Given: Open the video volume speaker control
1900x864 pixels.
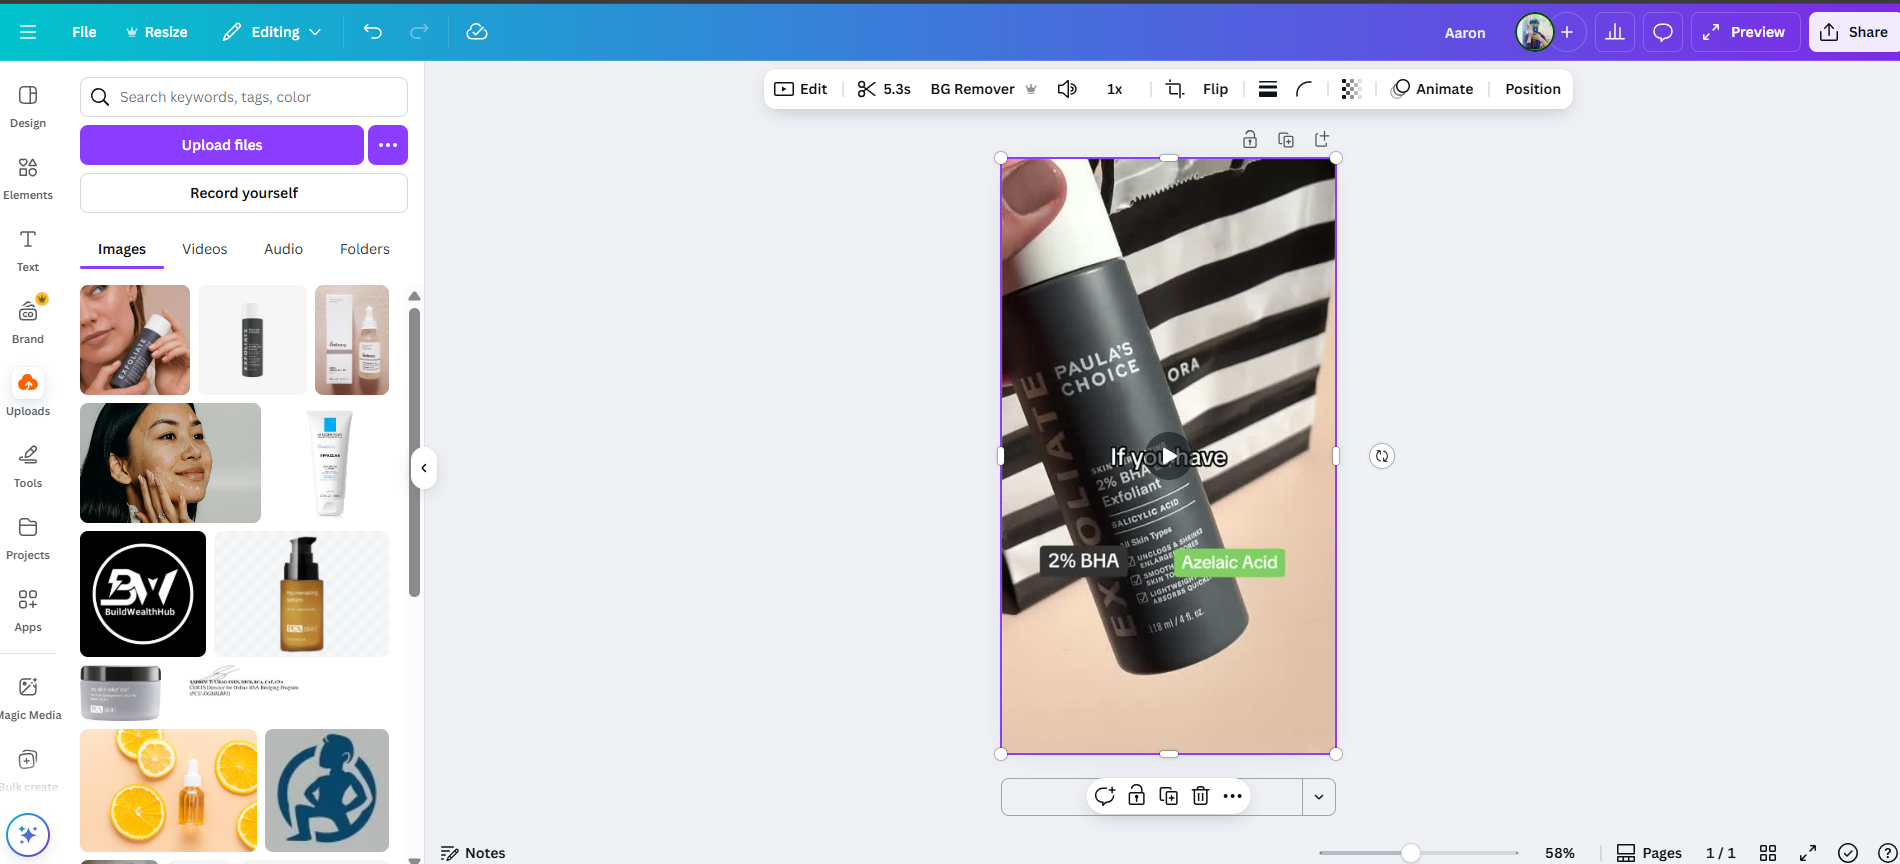Looking at the screenshot, I should [x=1067, y=89].
